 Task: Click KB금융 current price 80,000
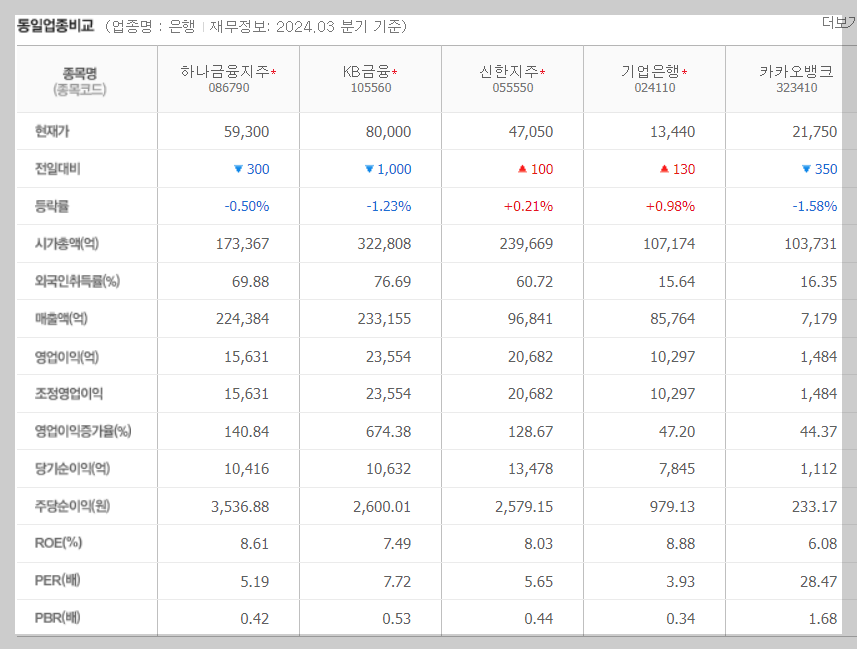point(389,132)
